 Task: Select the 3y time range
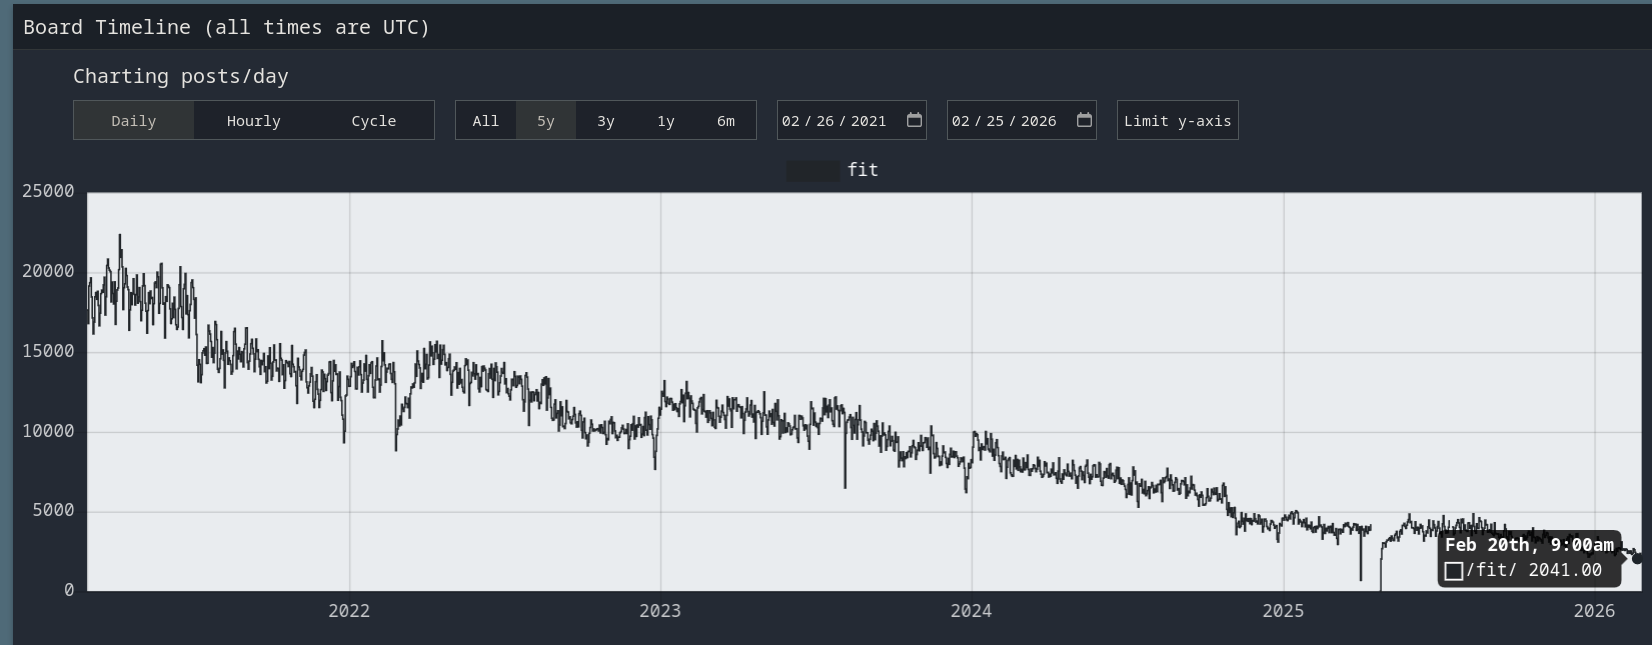pyautogui.click(x=606, y=121)
